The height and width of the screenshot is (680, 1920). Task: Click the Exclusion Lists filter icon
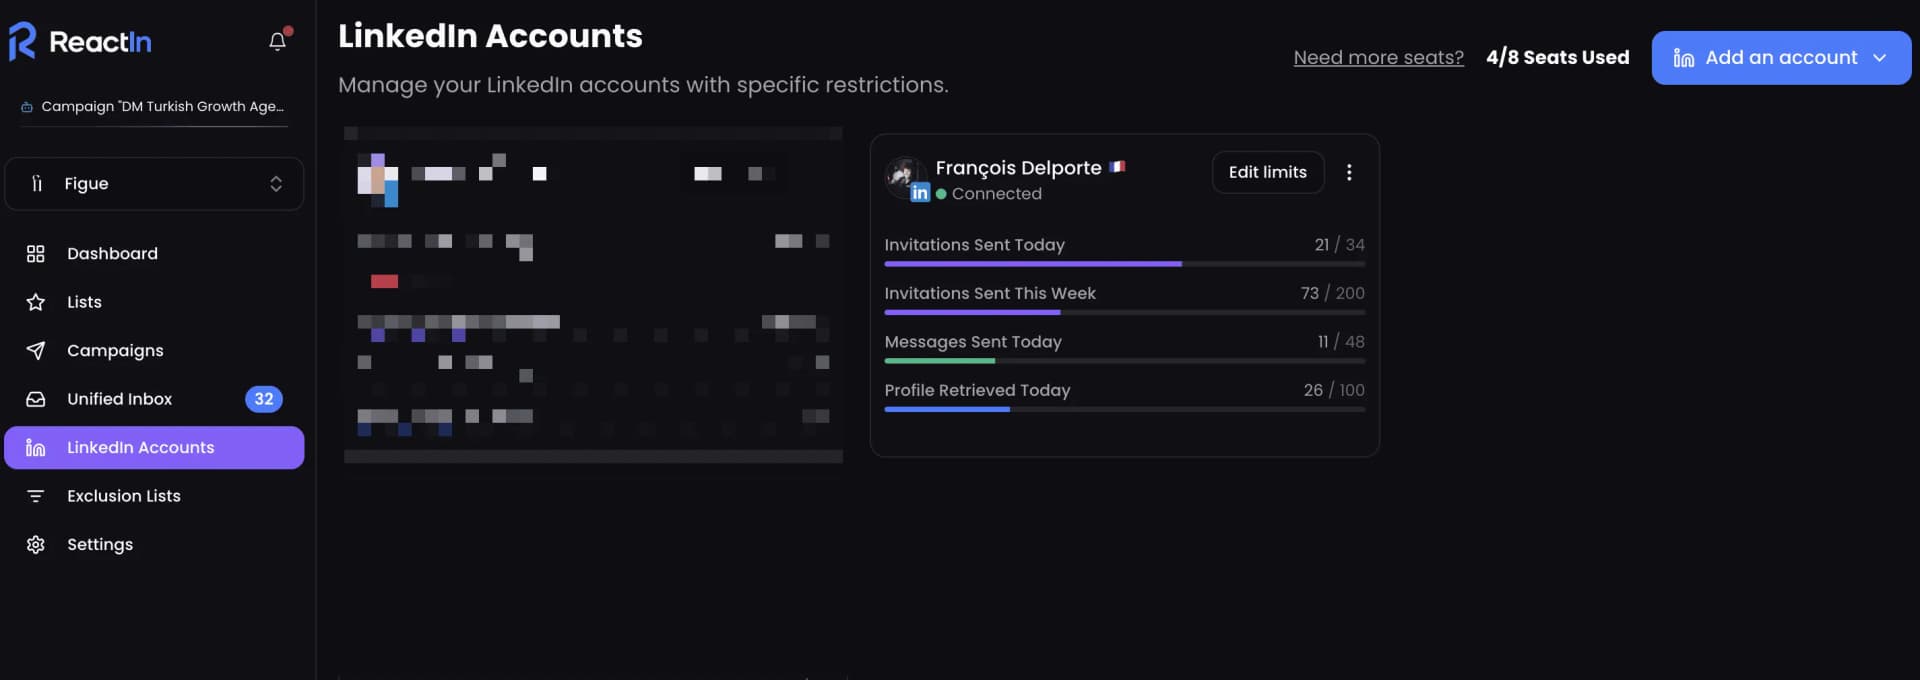pyautogui.click(x=36, y=495)
